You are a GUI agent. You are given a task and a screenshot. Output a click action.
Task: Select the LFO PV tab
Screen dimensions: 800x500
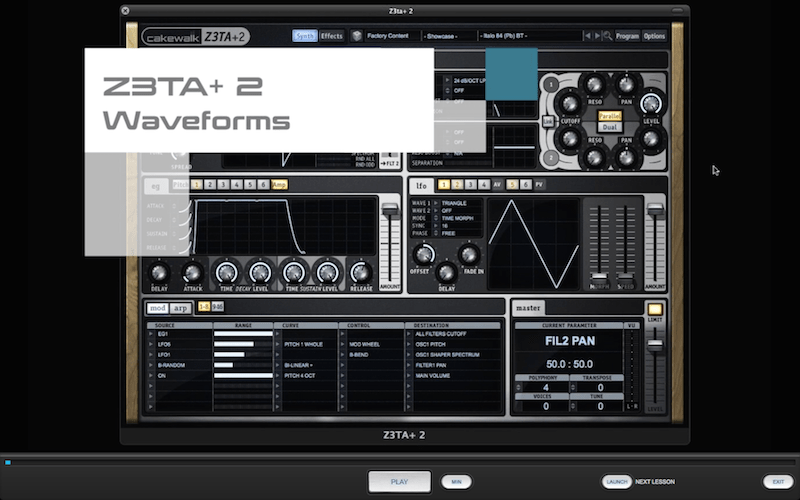click(x=539, y=184)
